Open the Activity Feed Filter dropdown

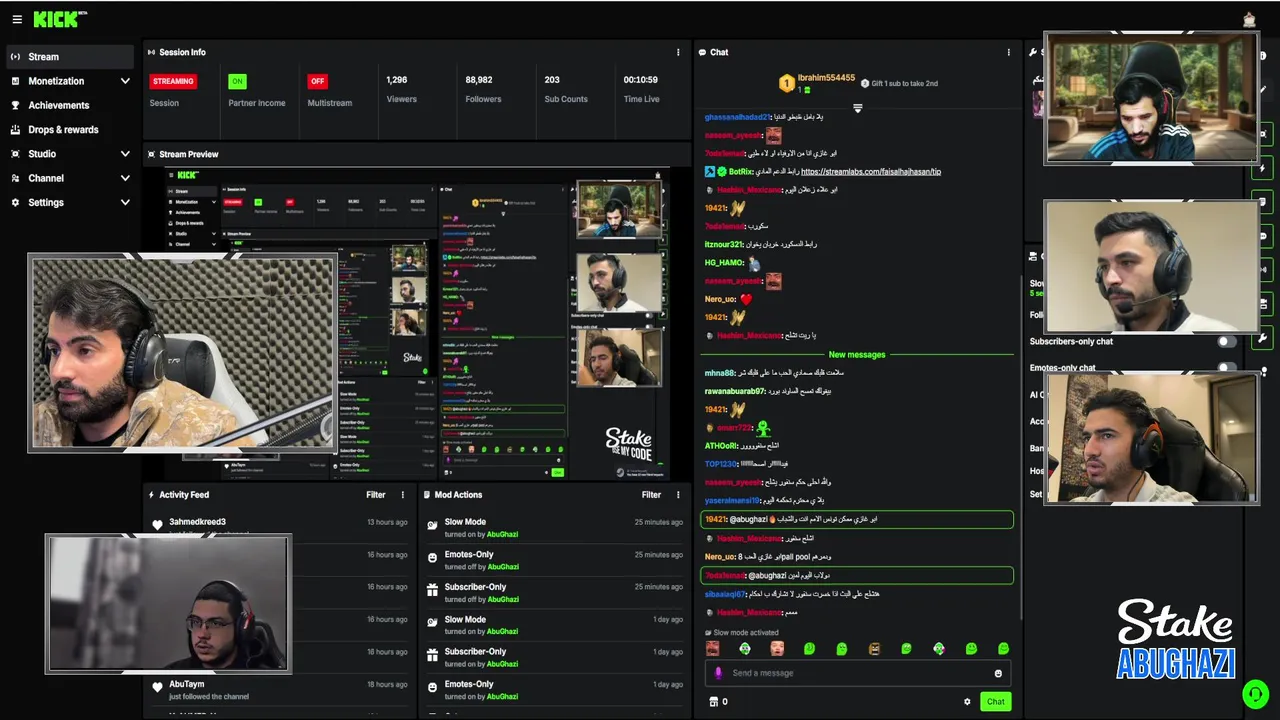tap(376, 494)
